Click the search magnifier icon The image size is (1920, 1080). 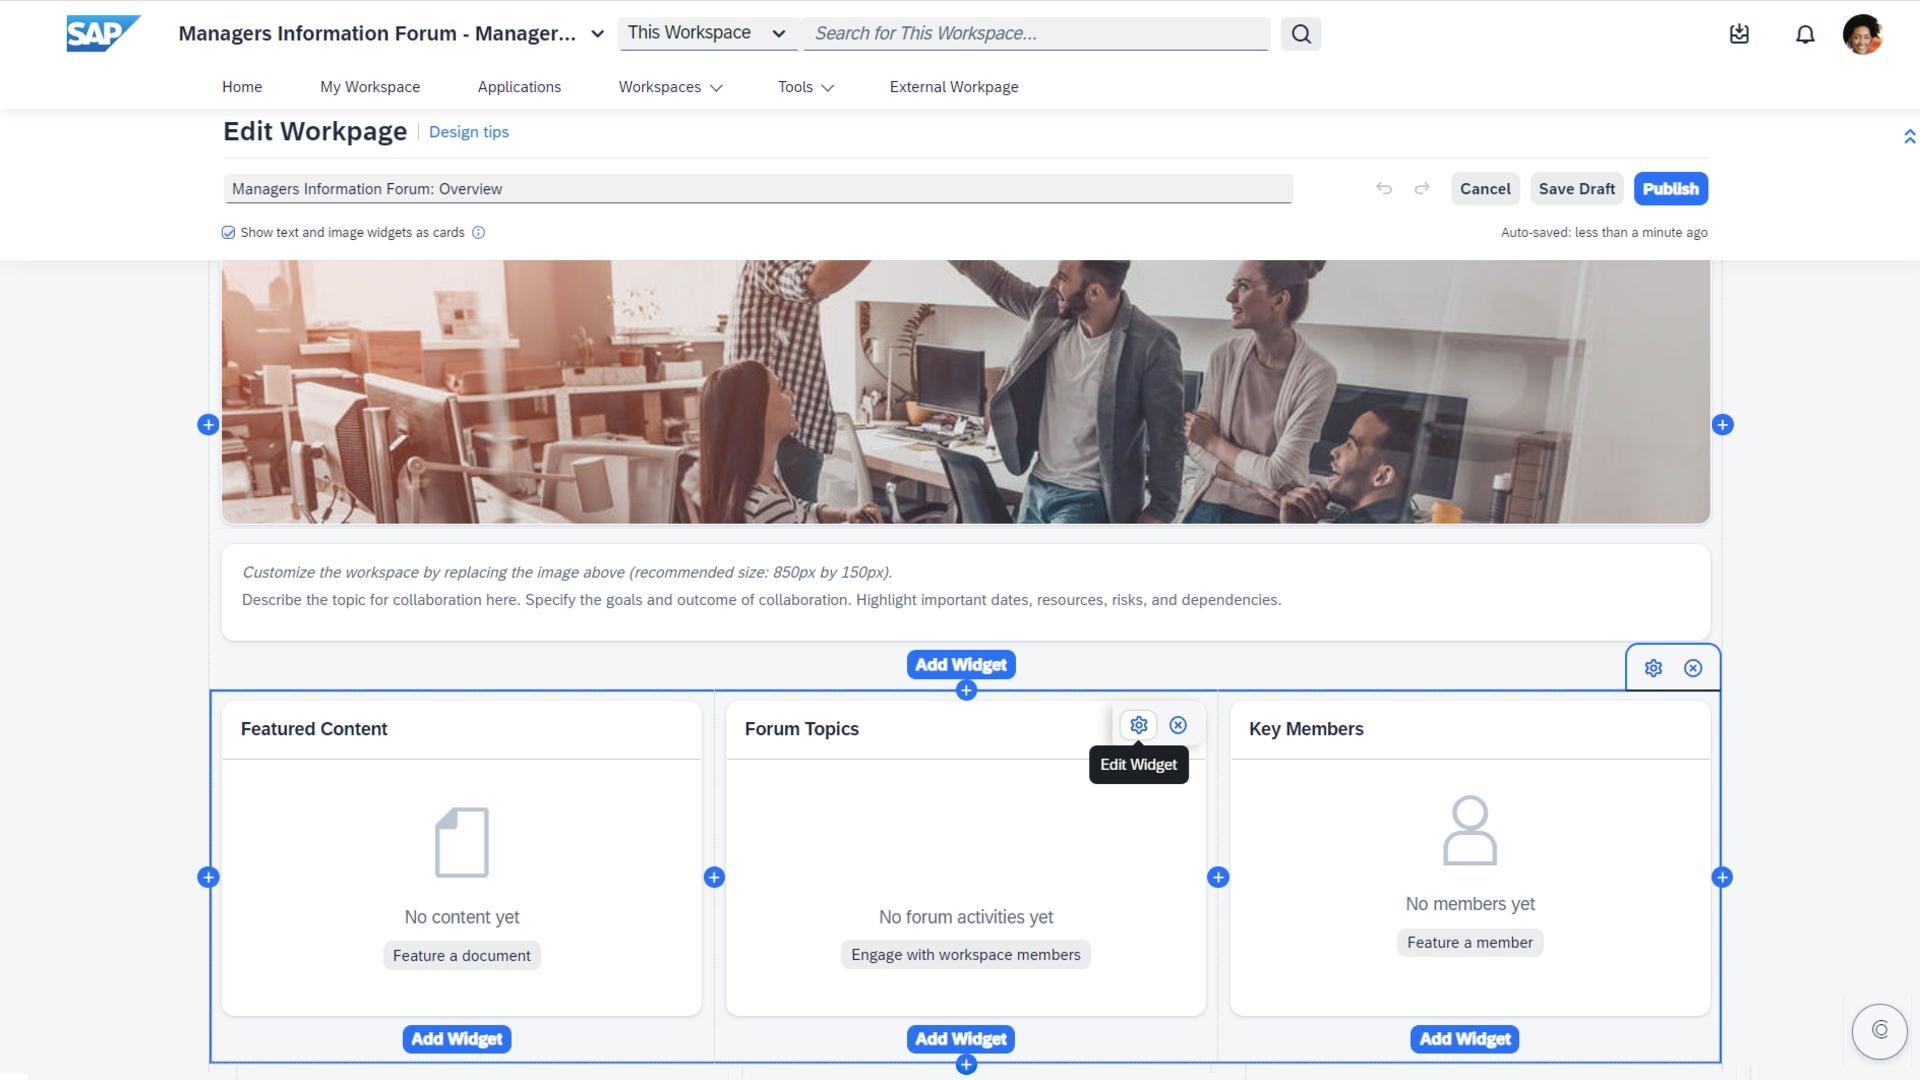1300,34
